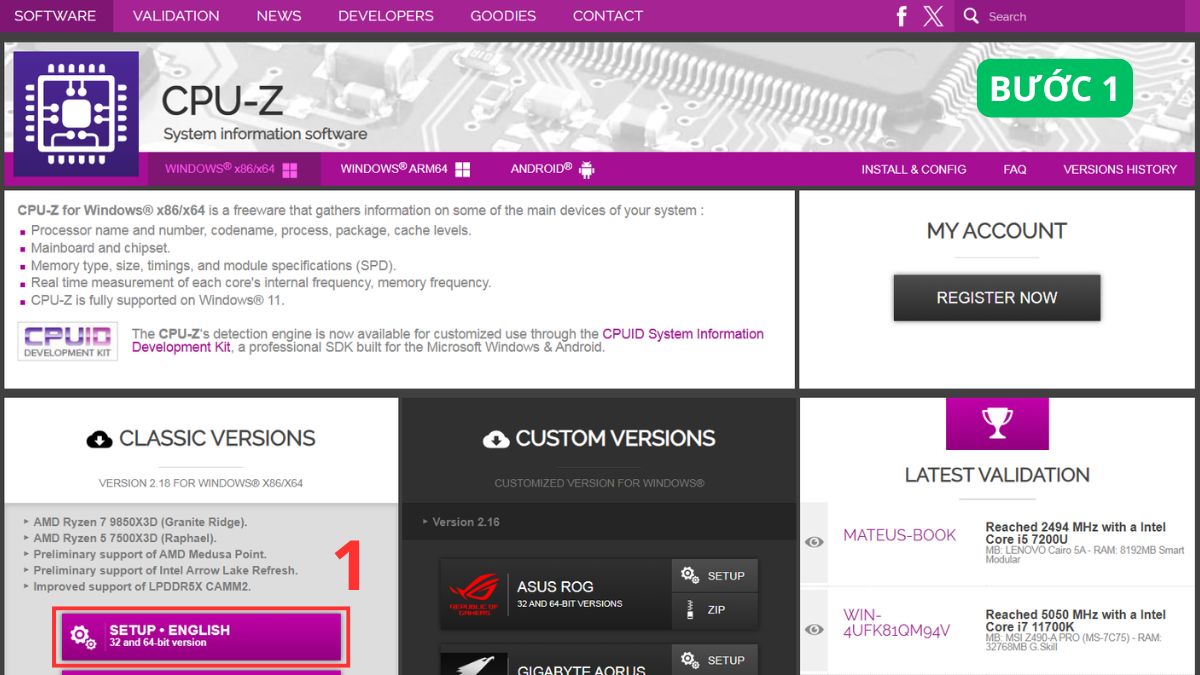
Task: Click the CLASSIC VERSIONS heading
Action: click(x=217, y=439)
